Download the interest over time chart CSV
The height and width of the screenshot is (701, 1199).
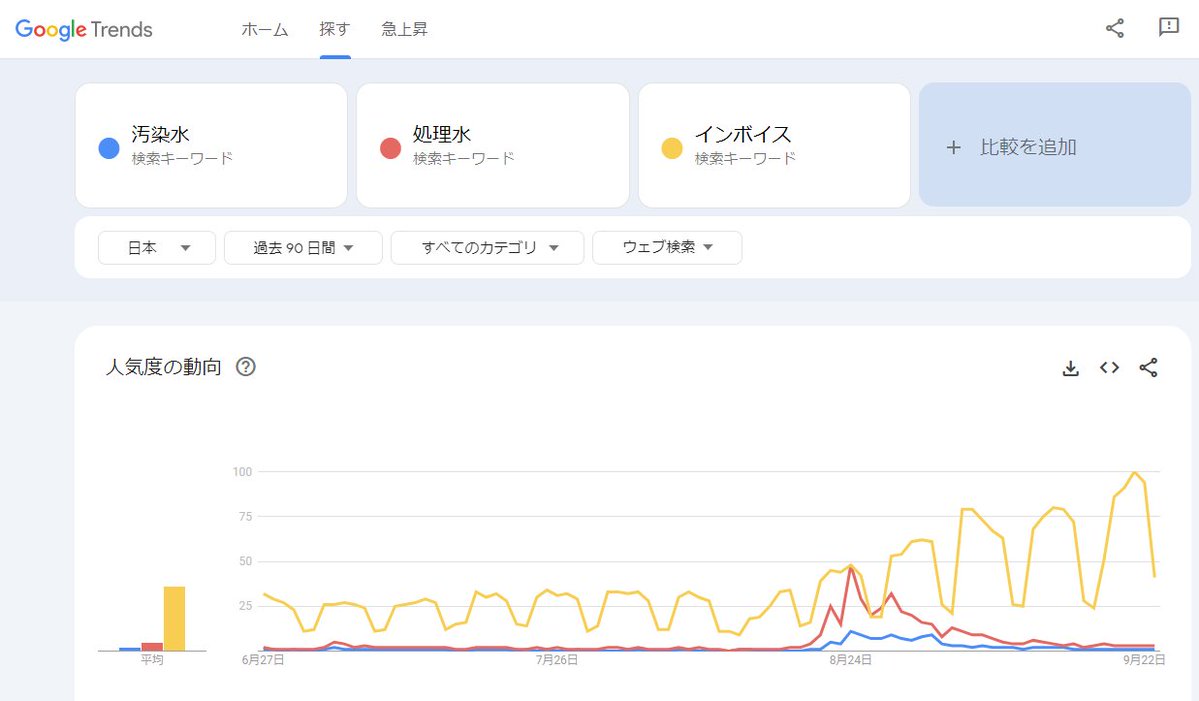[x=1071, y=368]
